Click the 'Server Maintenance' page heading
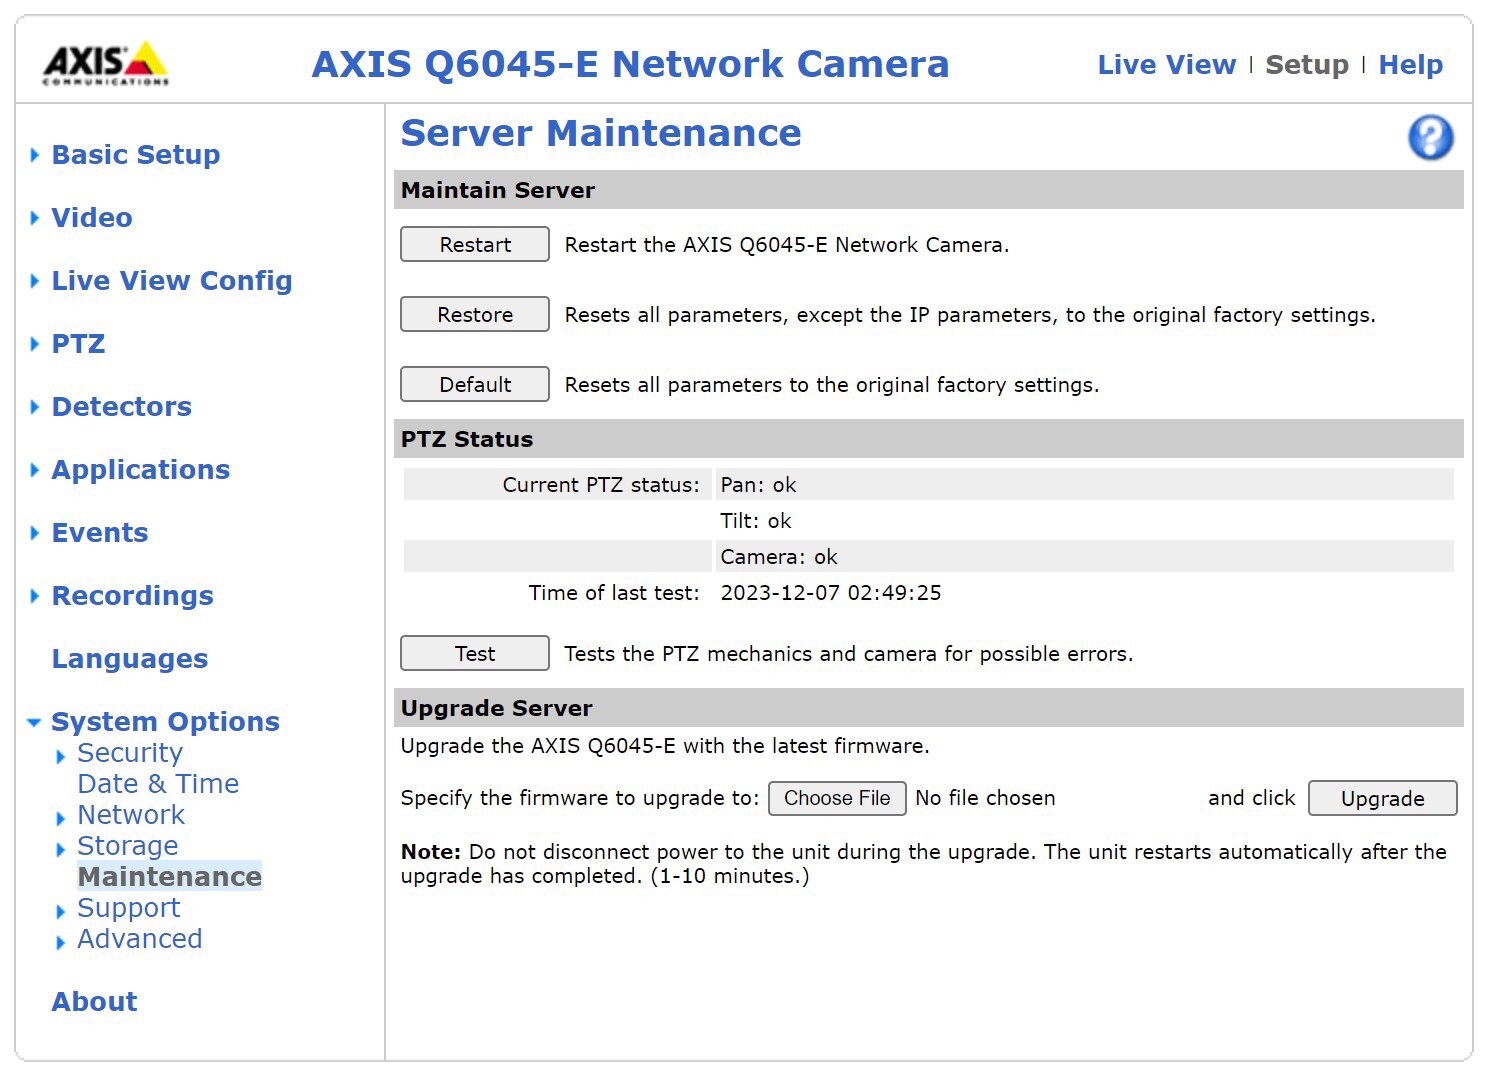Screen dimensions: 1497x1077 [601, 133]
